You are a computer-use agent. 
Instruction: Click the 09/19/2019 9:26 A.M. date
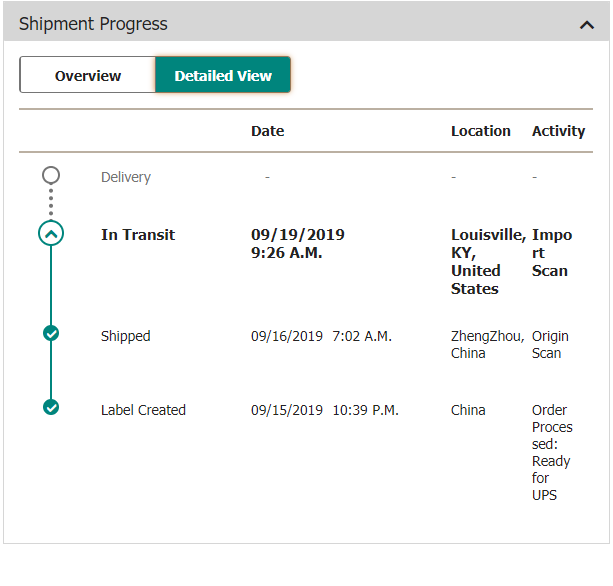coord(298,244)
